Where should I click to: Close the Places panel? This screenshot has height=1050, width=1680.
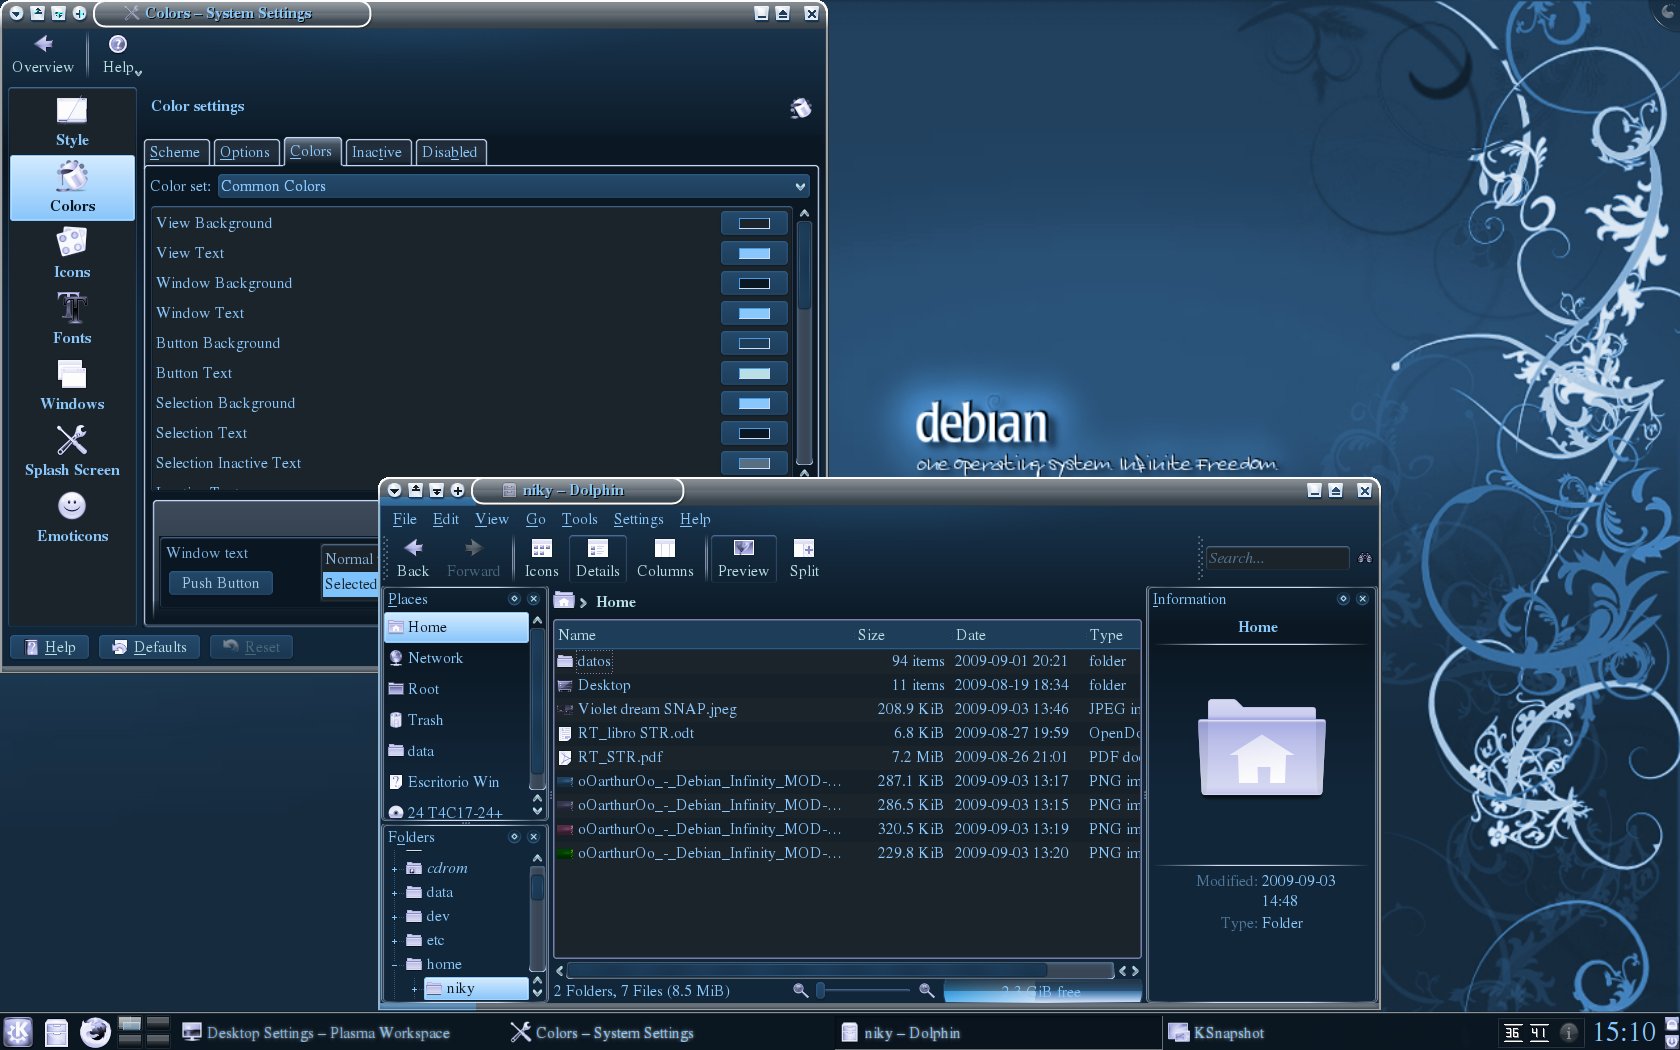(x=533, y=599)
